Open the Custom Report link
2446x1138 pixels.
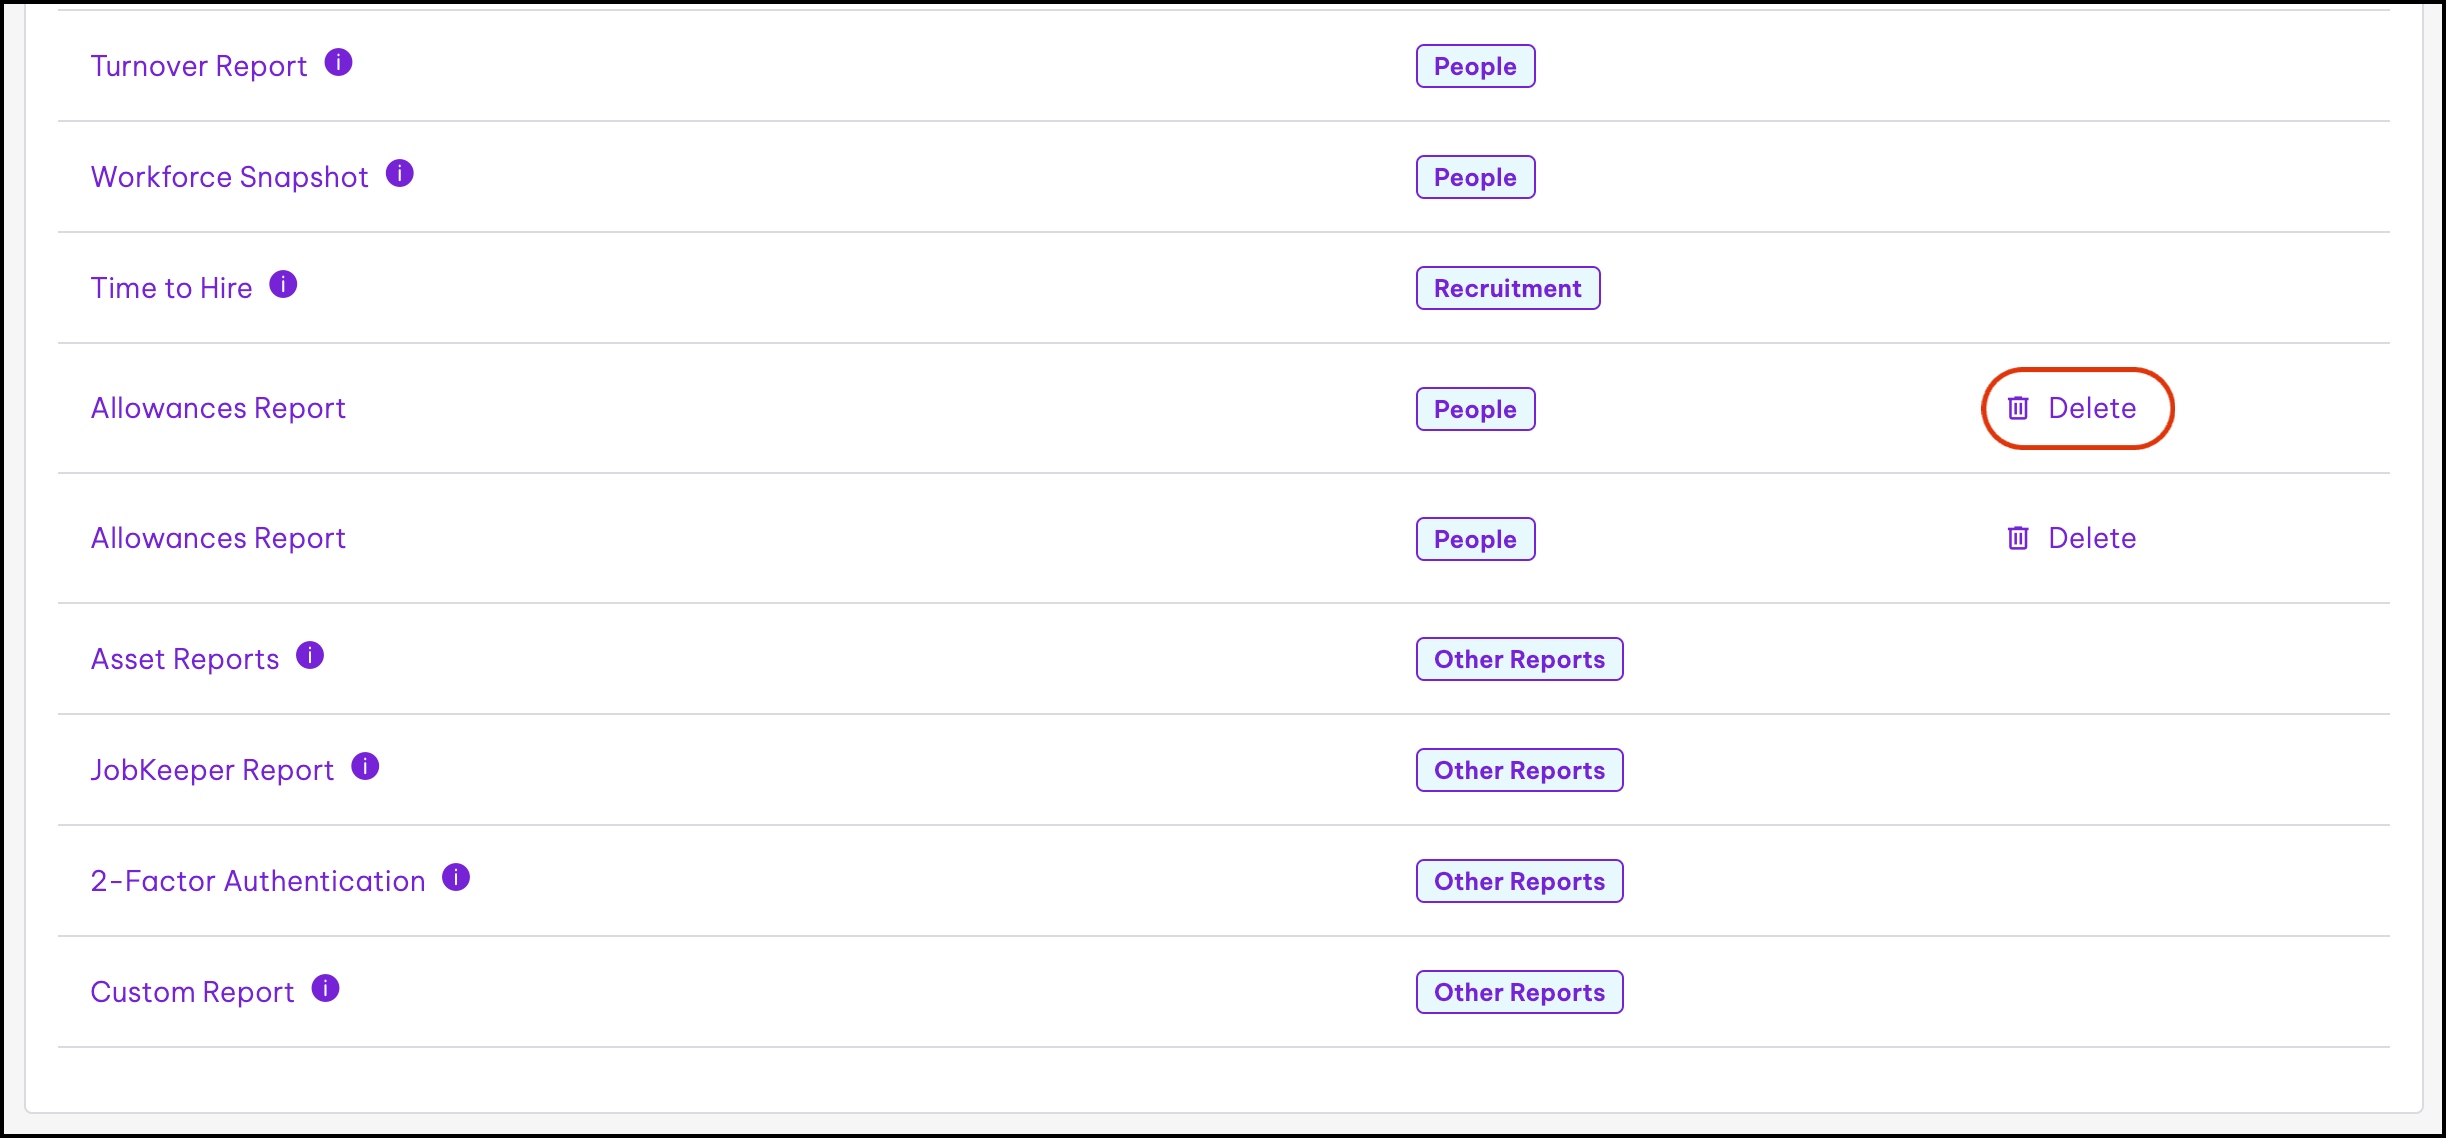(x=192, y=992)
